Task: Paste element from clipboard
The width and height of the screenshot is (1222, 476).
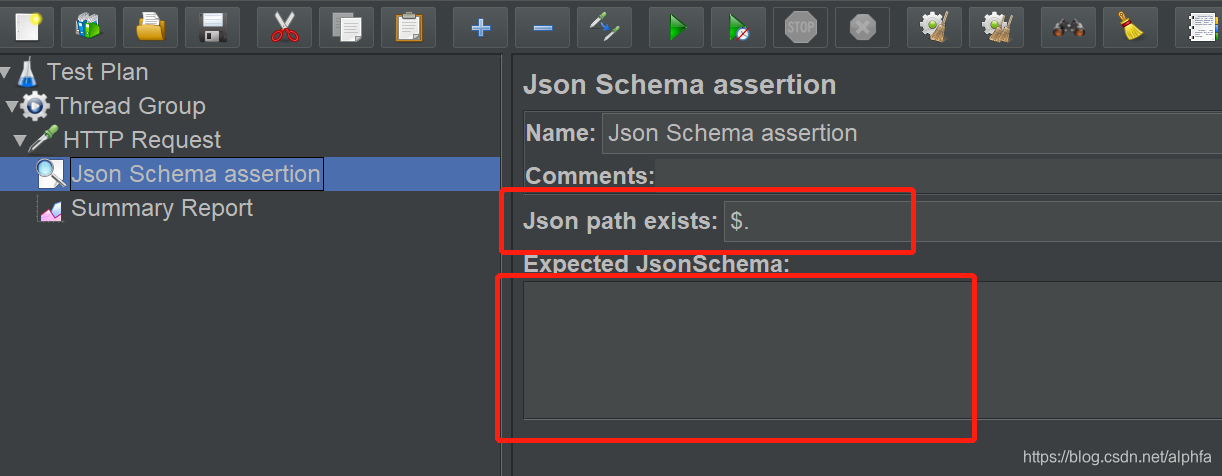Action: pyautogui.click(x=408, y=27)
